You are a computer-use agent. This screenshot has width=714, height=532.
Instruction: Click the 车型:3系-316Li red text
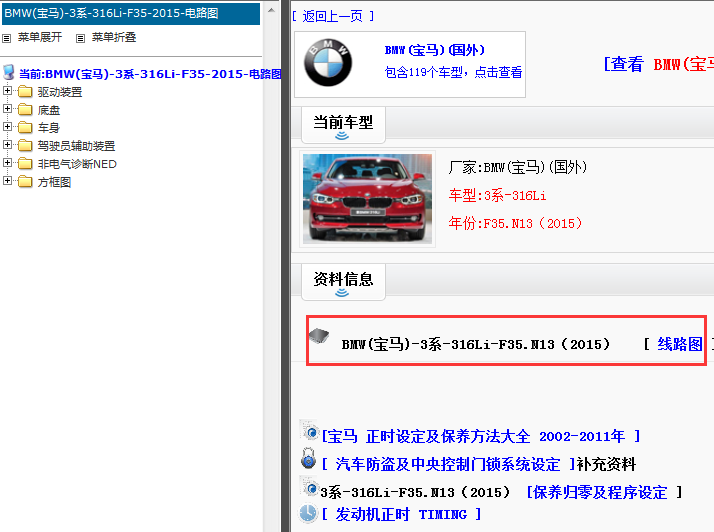(497, 195)
